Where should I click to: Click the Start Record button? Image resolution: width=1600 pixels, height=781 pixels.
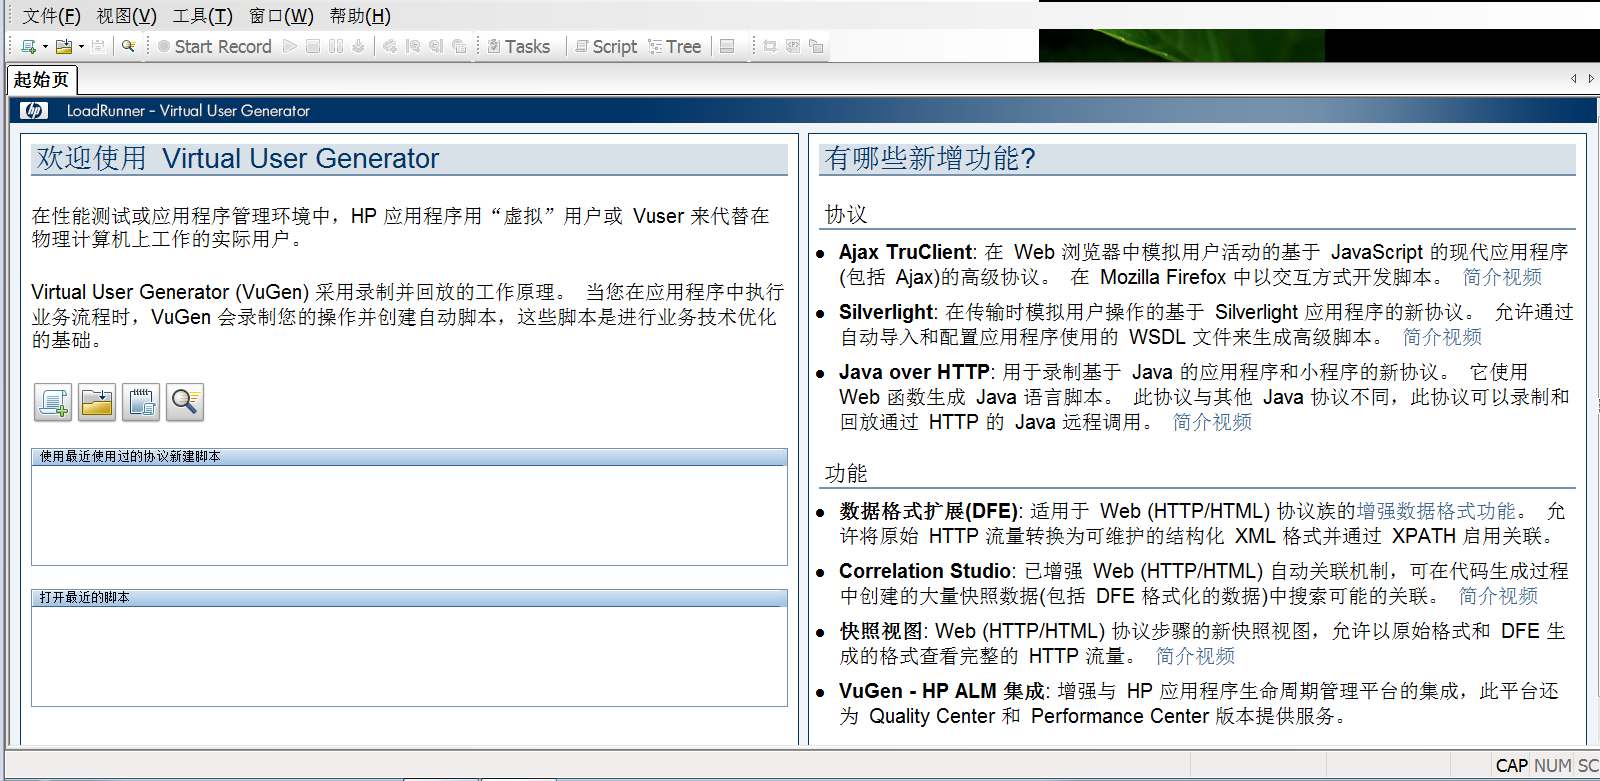click(x=214, y=46)
